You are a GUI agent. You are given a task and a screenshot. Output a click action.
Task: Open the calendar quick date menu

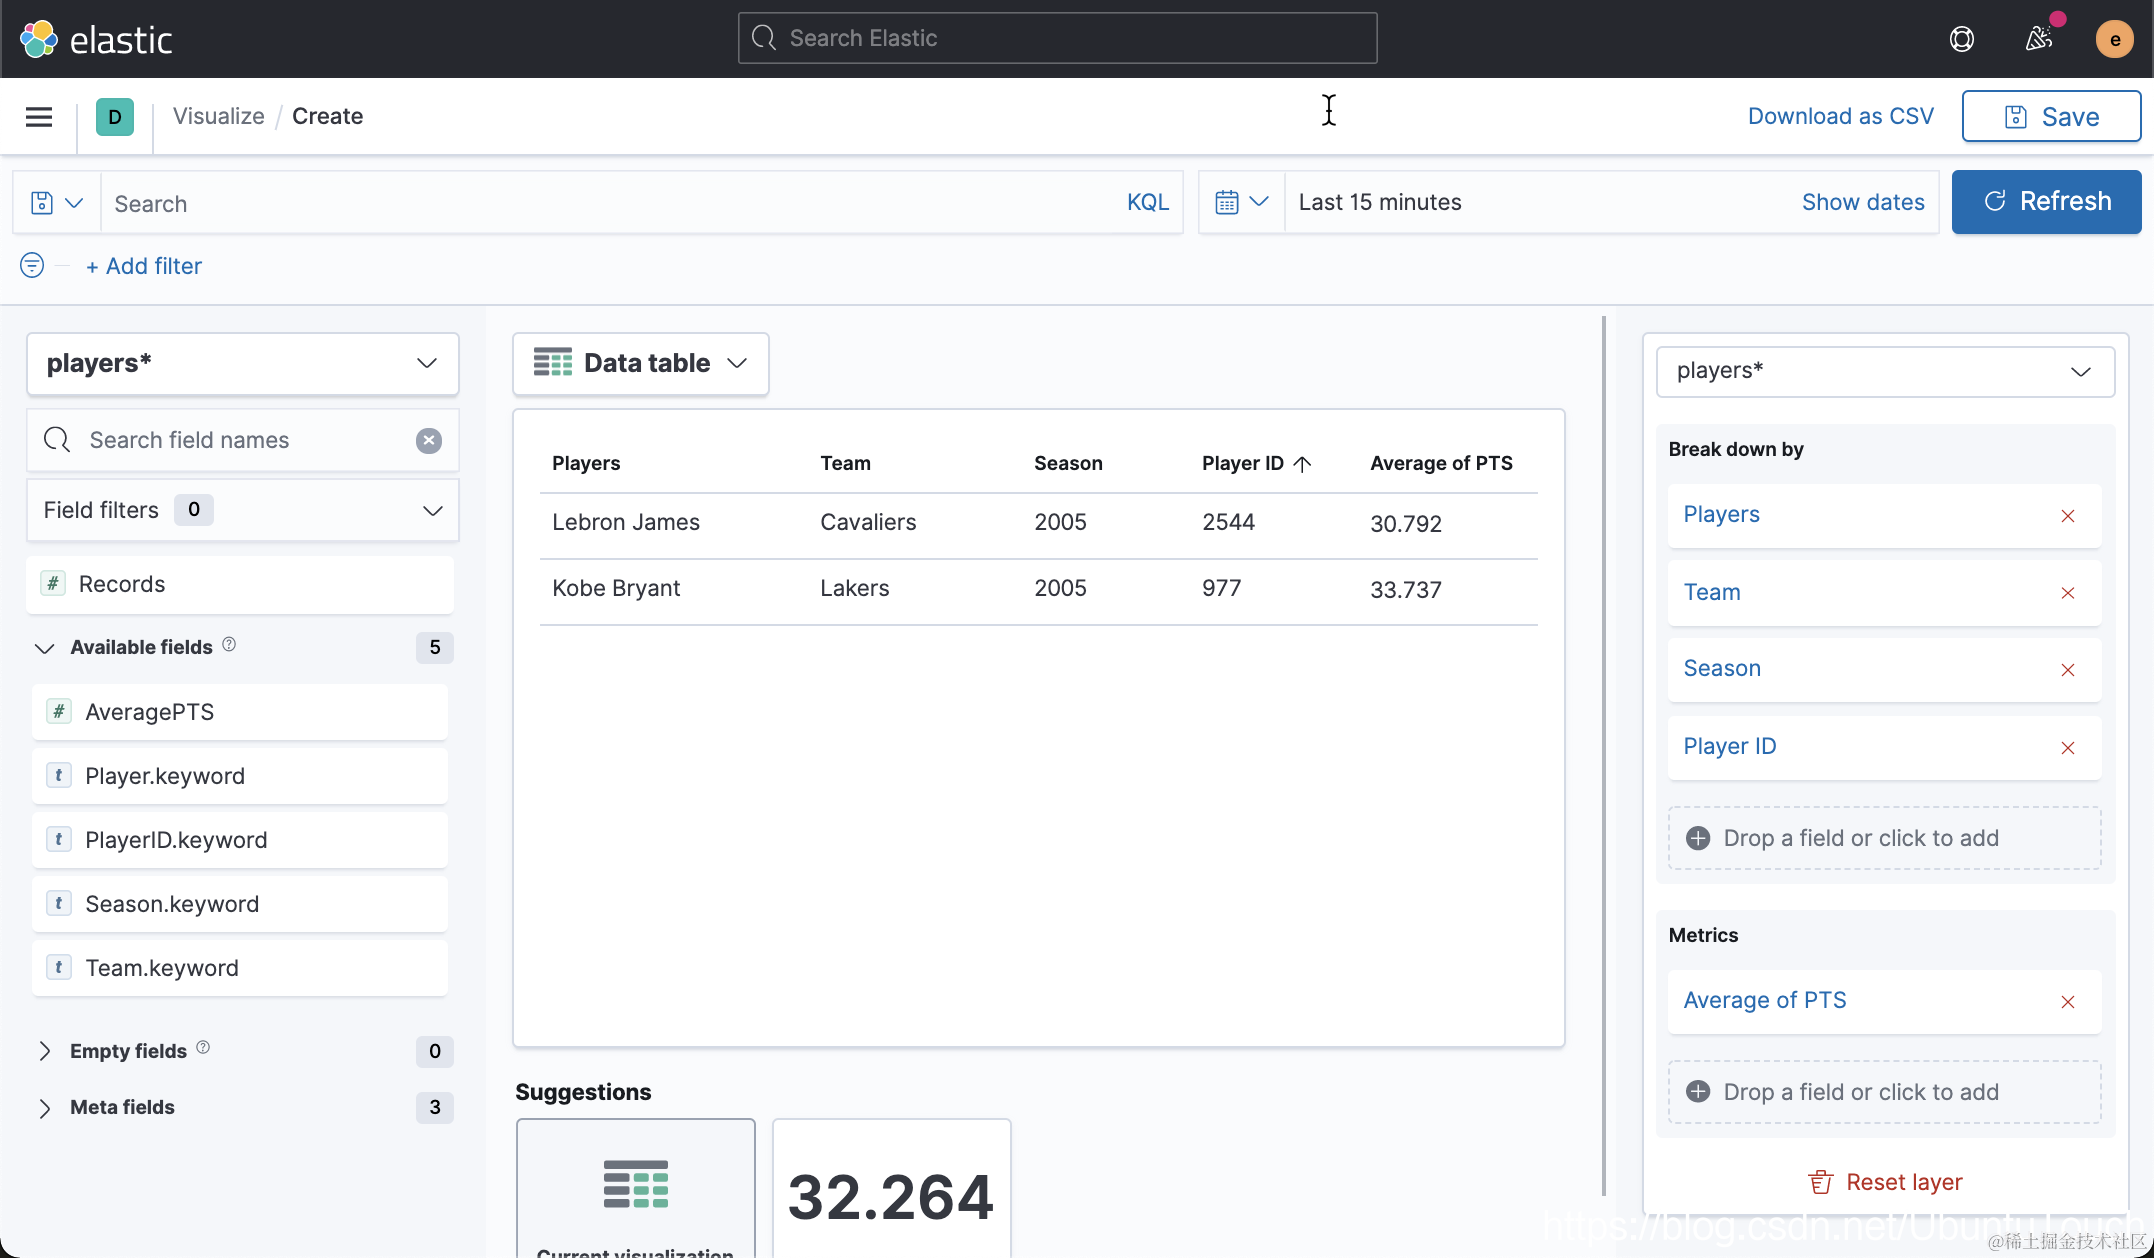[1241, 202]
